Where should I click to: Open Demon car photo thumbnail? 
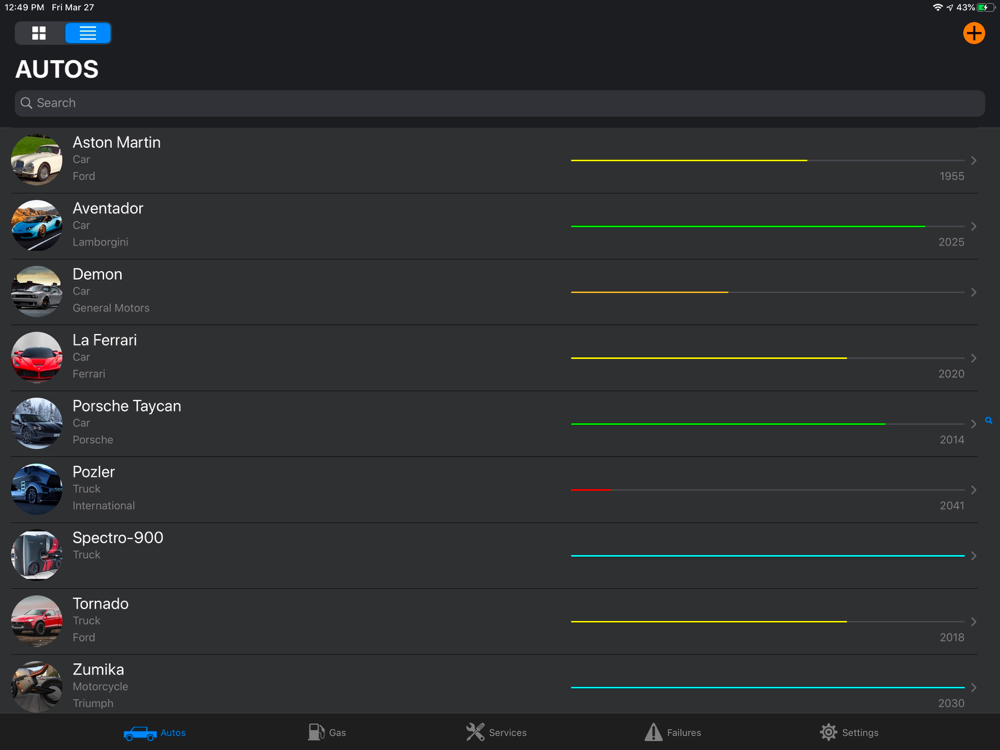pyautogui.click(x=36, y=291)
